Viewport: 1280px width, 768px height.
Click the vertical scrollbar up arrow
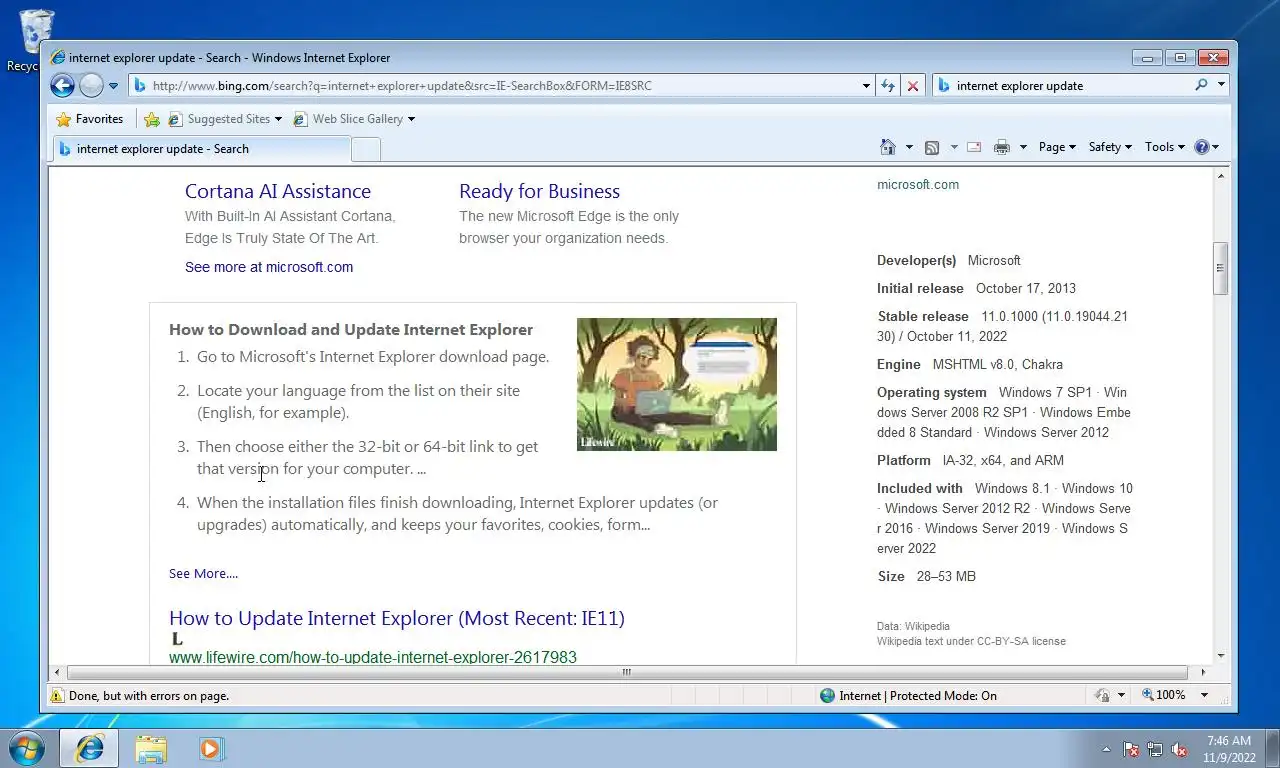pyautogui.click(x=1220, y=176)
